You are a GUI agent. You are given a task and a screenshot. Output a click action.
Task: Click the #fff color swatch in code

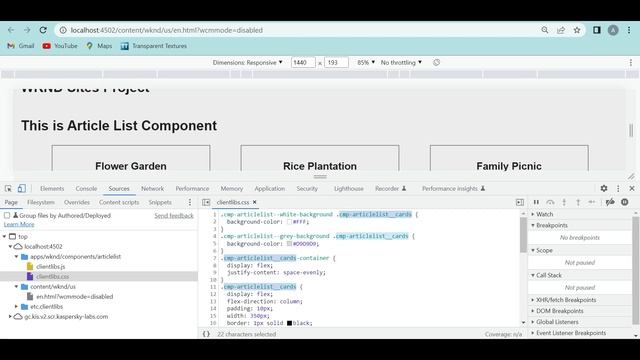tap(289, 222)
